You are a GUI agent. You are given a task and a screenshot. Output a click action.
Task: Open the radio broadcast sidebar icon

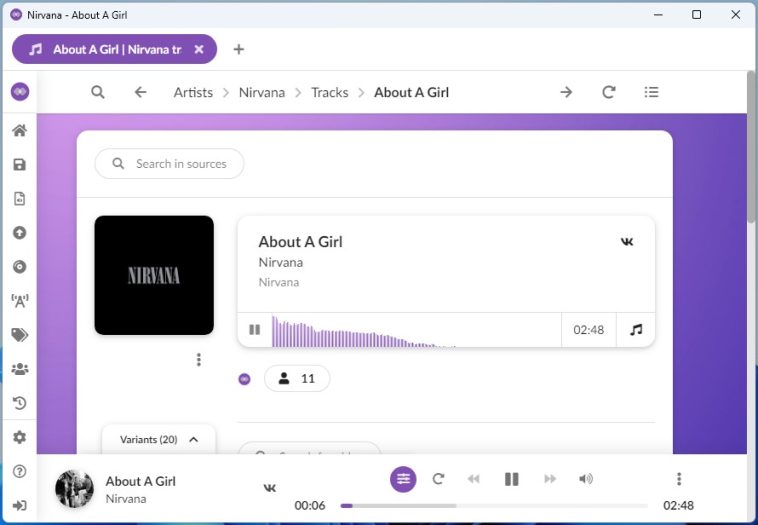pyautogui.click(x=20, y=301)
